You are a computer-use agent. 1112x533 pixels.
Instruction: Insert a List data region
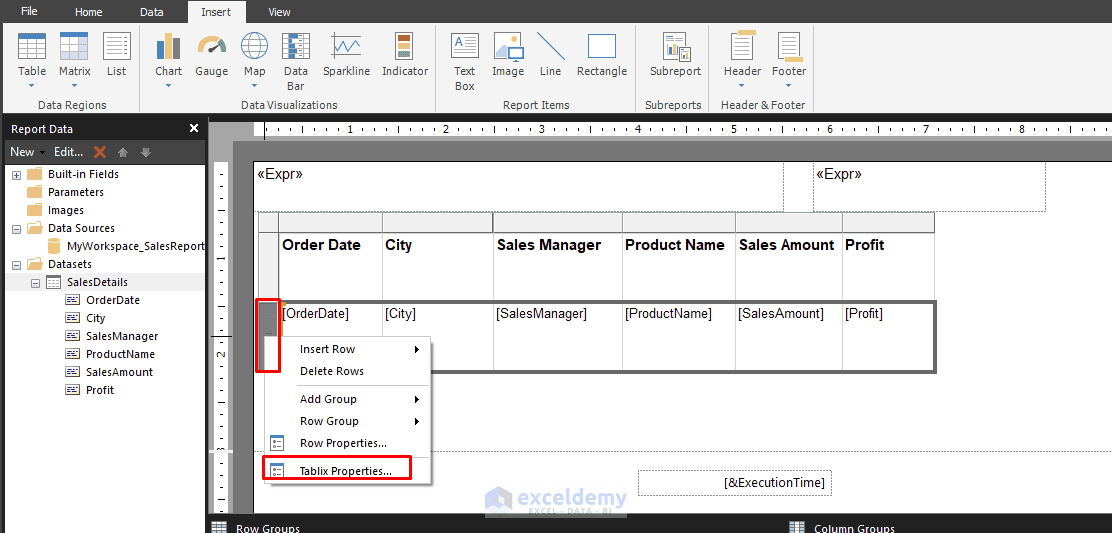116,53
